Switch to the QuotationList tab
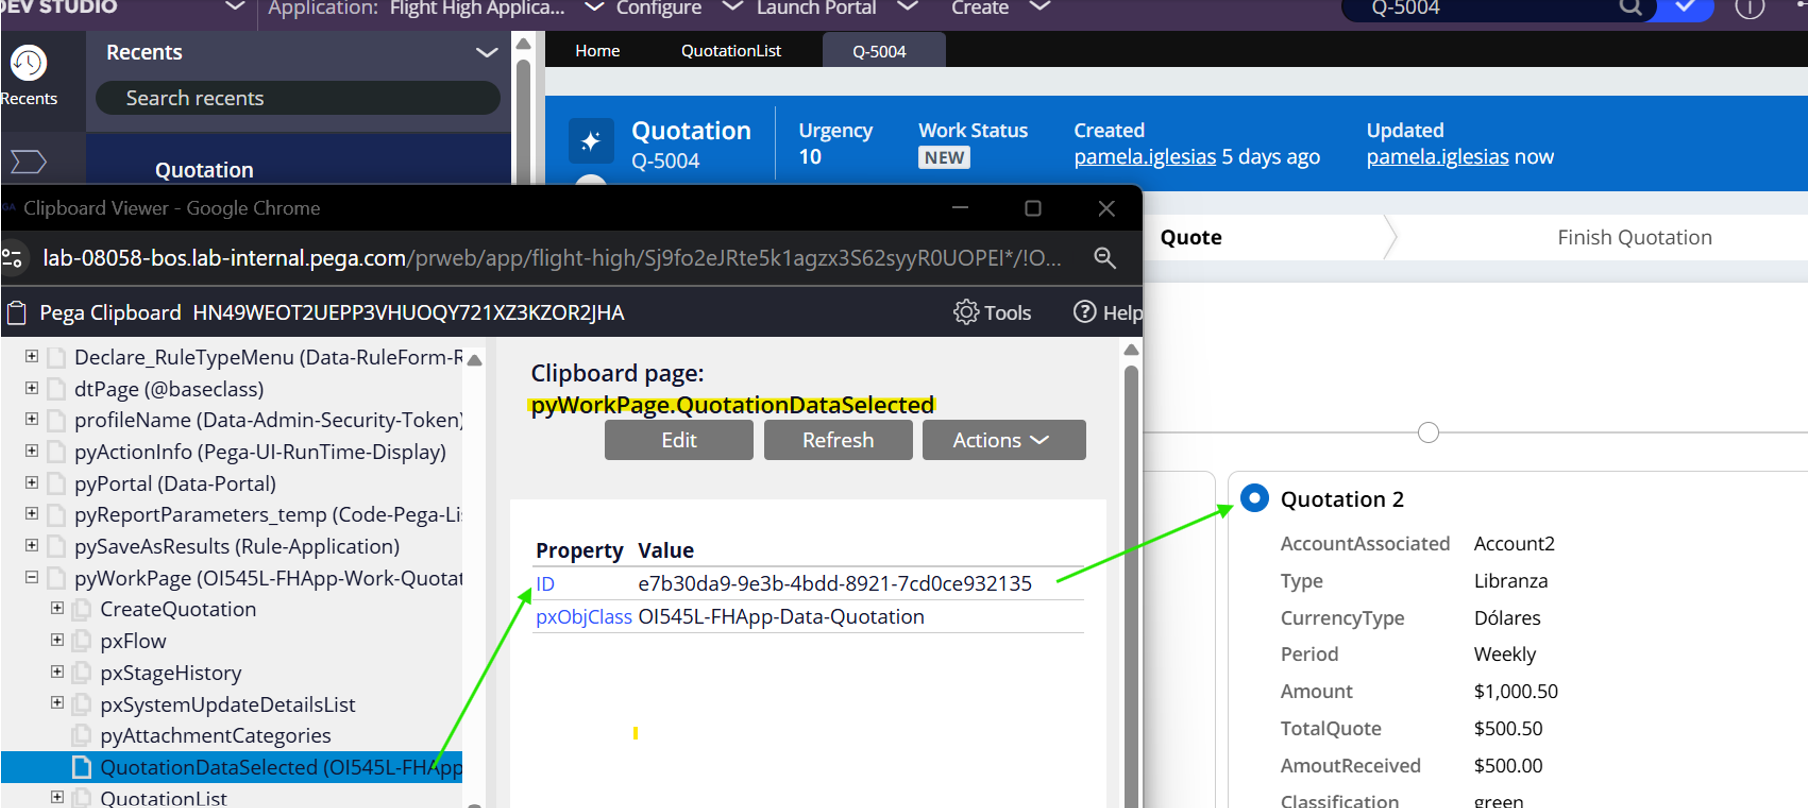 click(x=731, y=50)
